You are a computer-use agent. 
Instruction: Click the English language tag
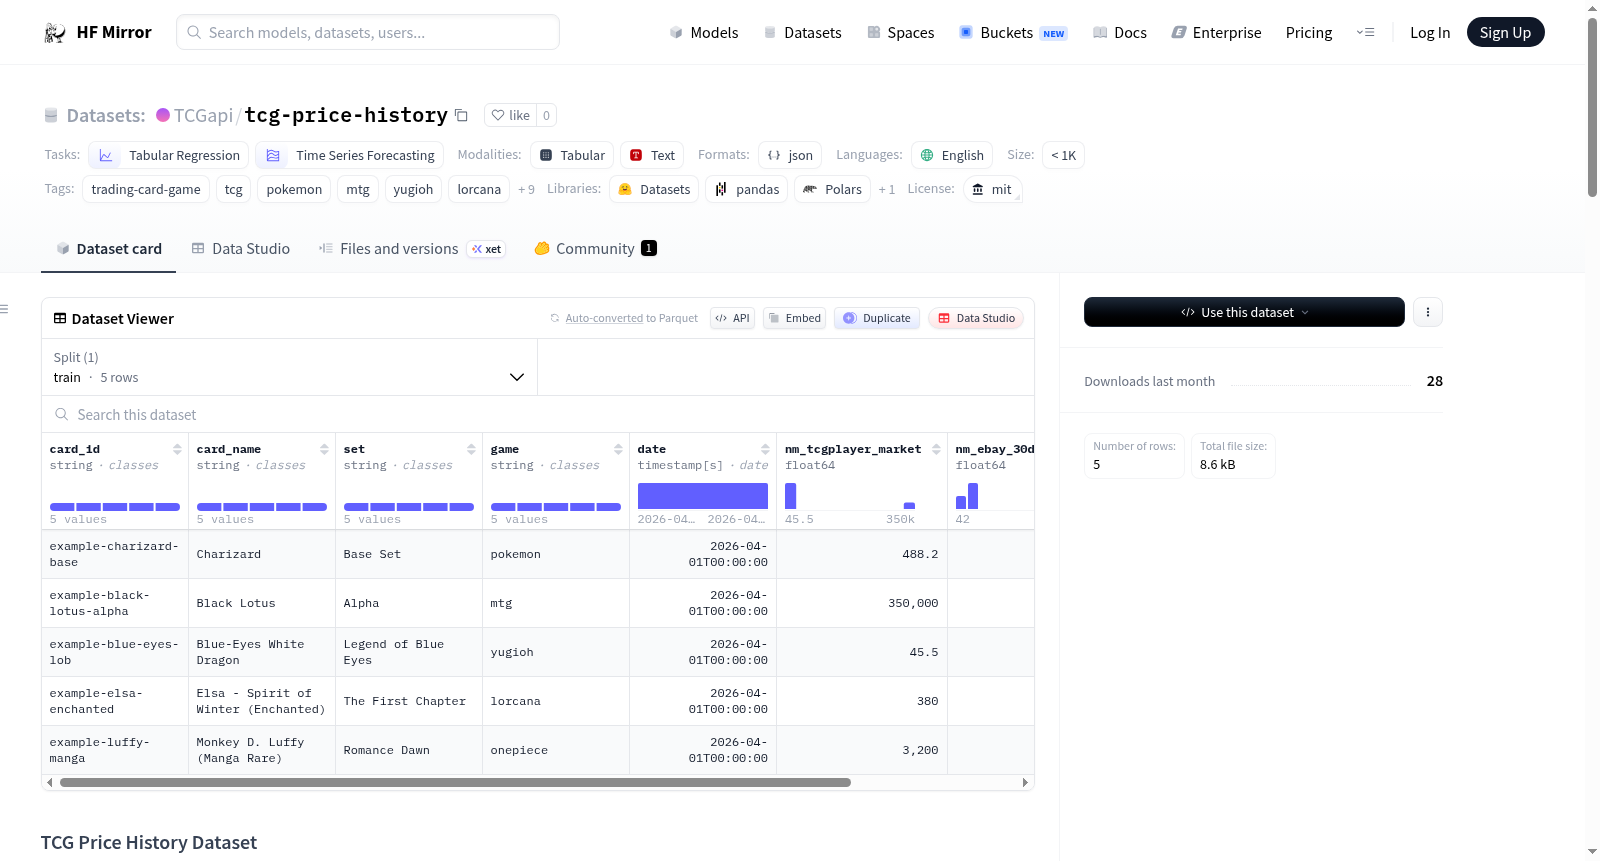(x=952, y=155)
